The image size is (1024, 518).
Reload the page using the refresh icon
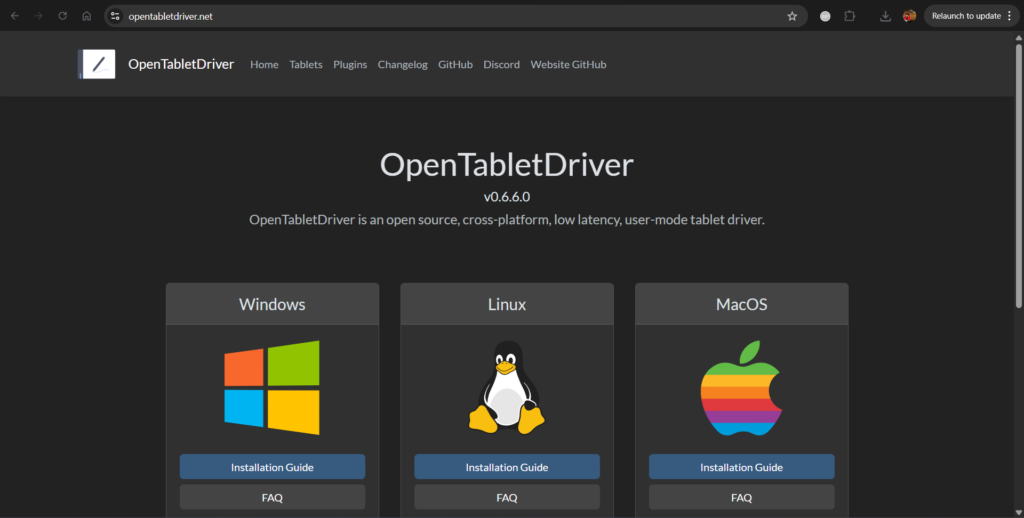click(63, 16)
